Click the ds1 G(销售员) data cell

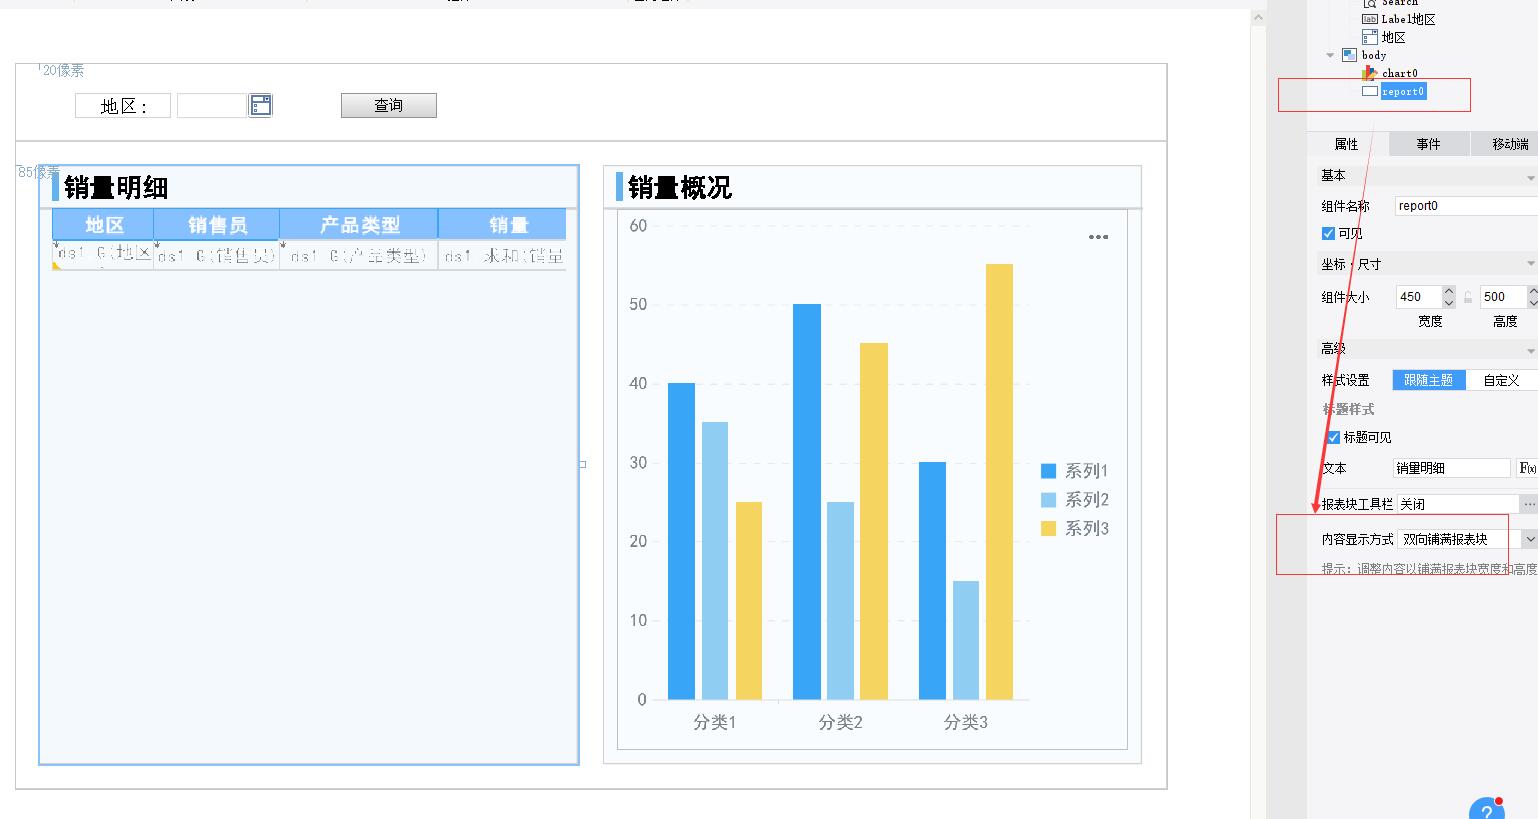[217, 255]
